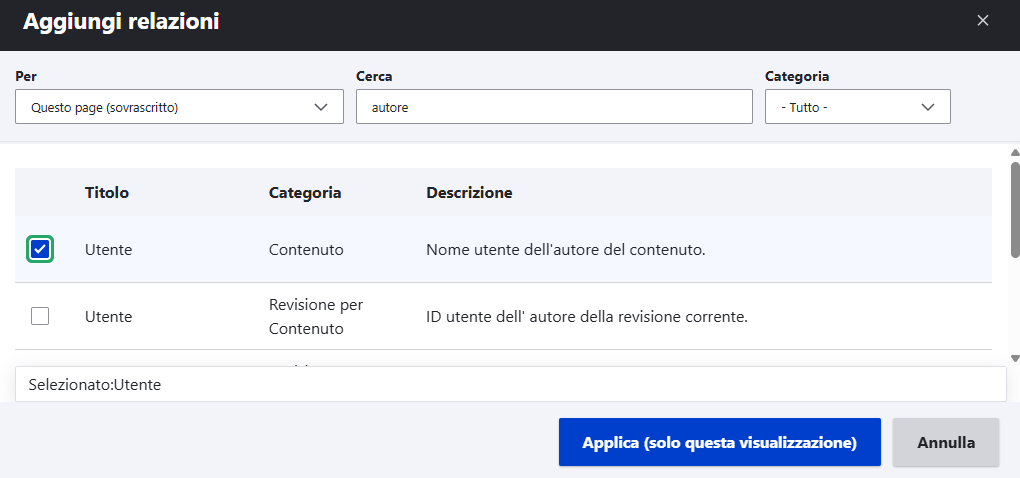Click the Titolo column header
This screenshot has width=1020, height=478.
pos(107,192)
